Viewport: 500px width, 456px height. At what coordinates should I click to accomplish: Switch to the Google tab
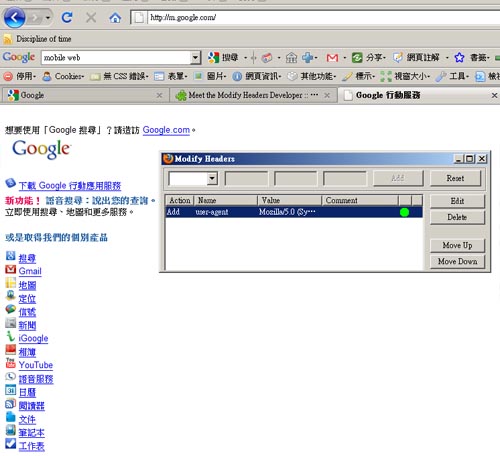click(x=85, y=95)
